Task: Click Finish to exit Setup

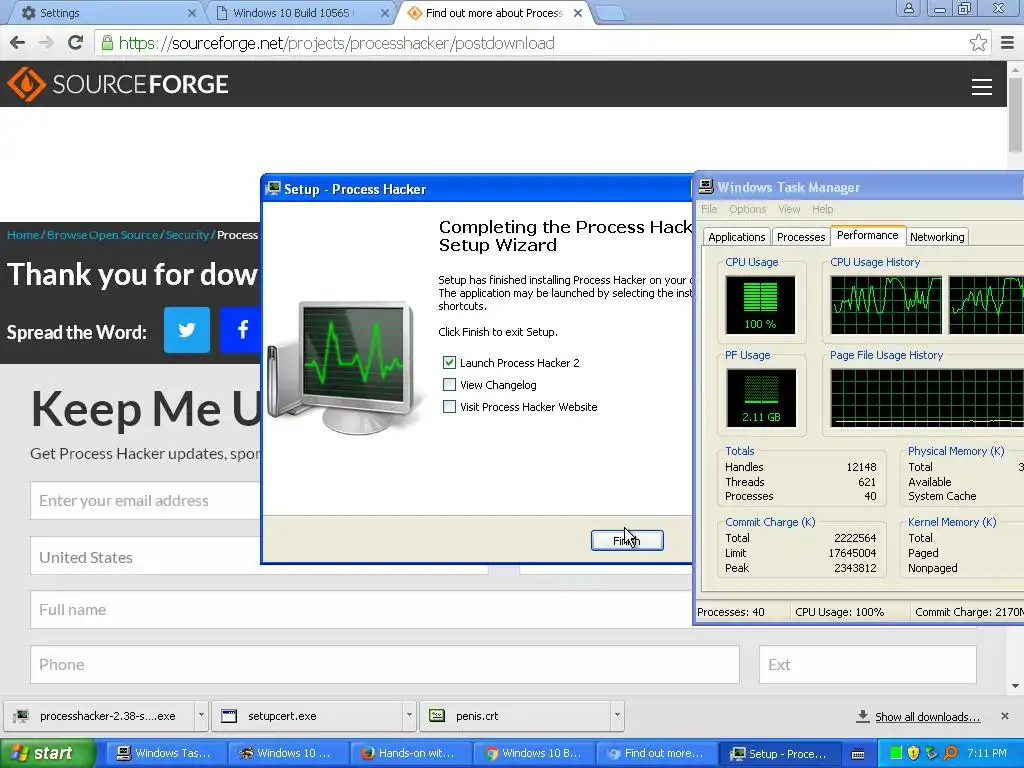Action: tap(627, 540)
